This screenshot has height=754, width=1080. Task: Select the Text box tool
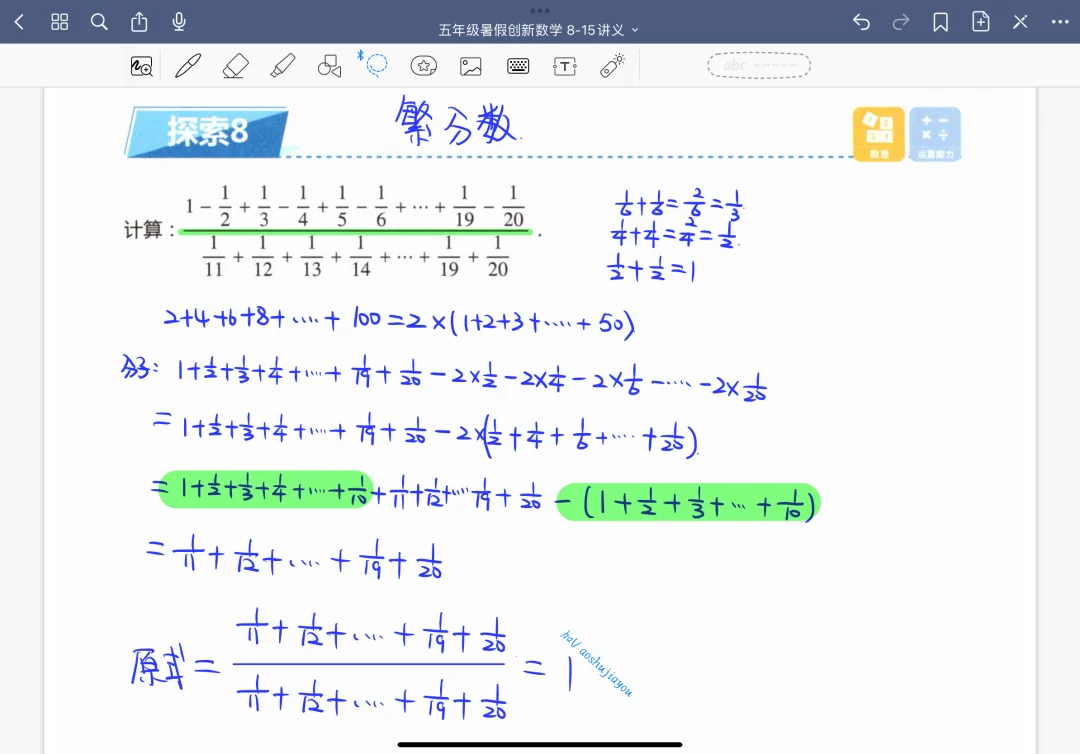(565, 66)
